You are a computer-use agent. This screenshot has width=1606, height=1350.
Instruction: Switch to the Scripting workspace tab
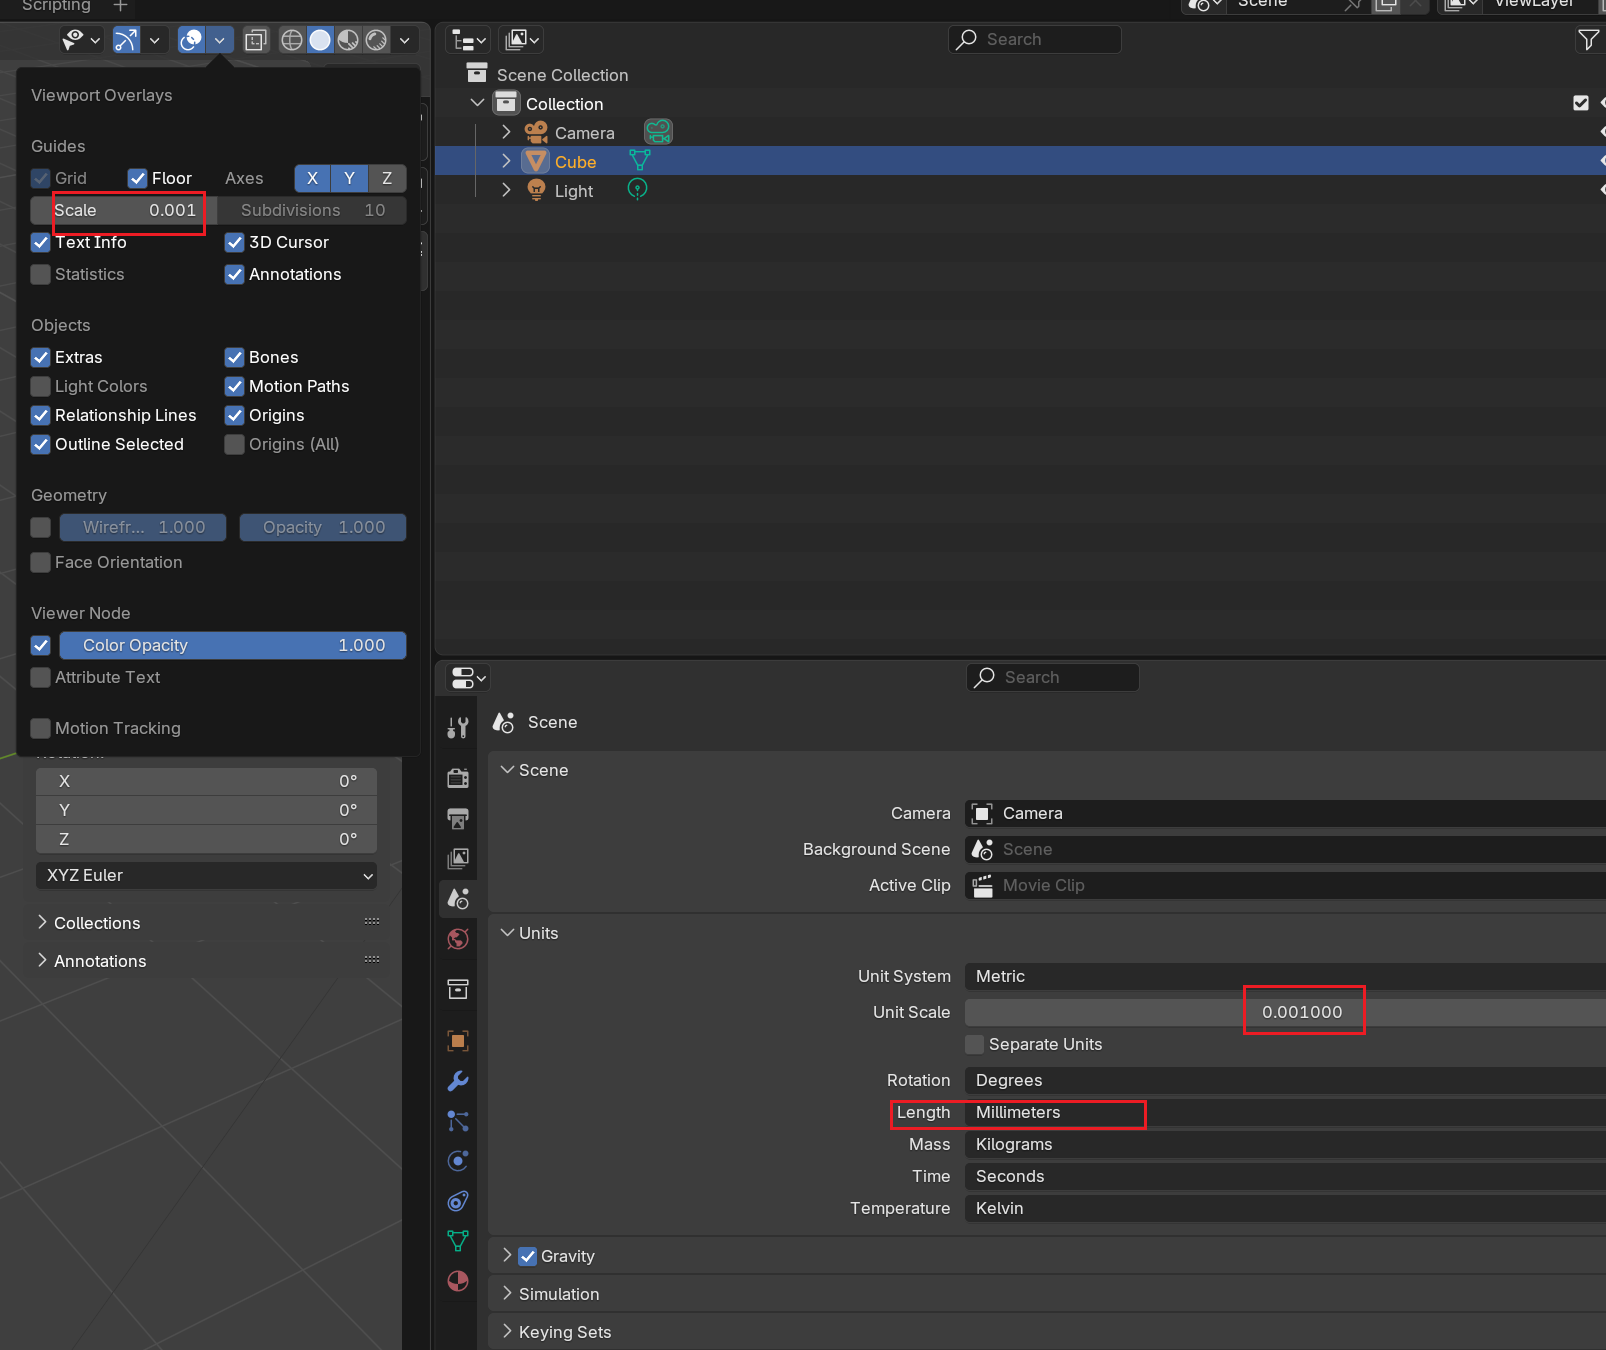[56, 6]
